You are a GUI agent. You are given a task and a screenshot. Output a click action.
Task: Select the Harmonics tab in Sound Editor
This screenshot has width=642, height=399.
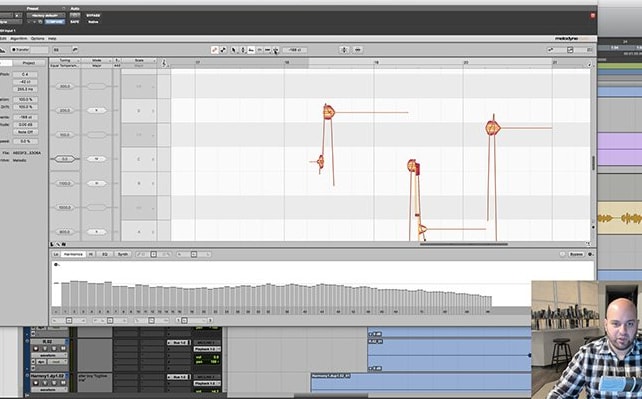[73, 254]
